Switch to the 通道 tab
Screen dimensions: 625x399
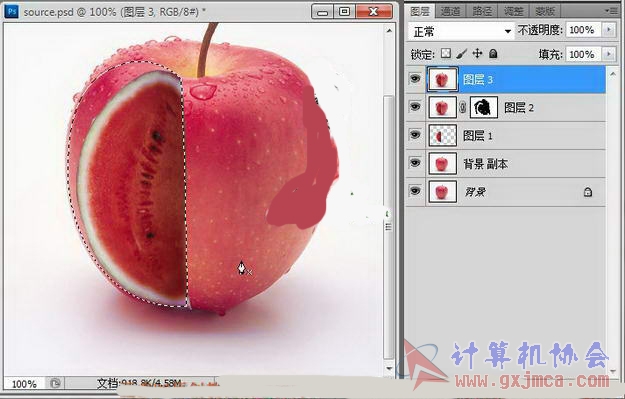click(450, 12)
